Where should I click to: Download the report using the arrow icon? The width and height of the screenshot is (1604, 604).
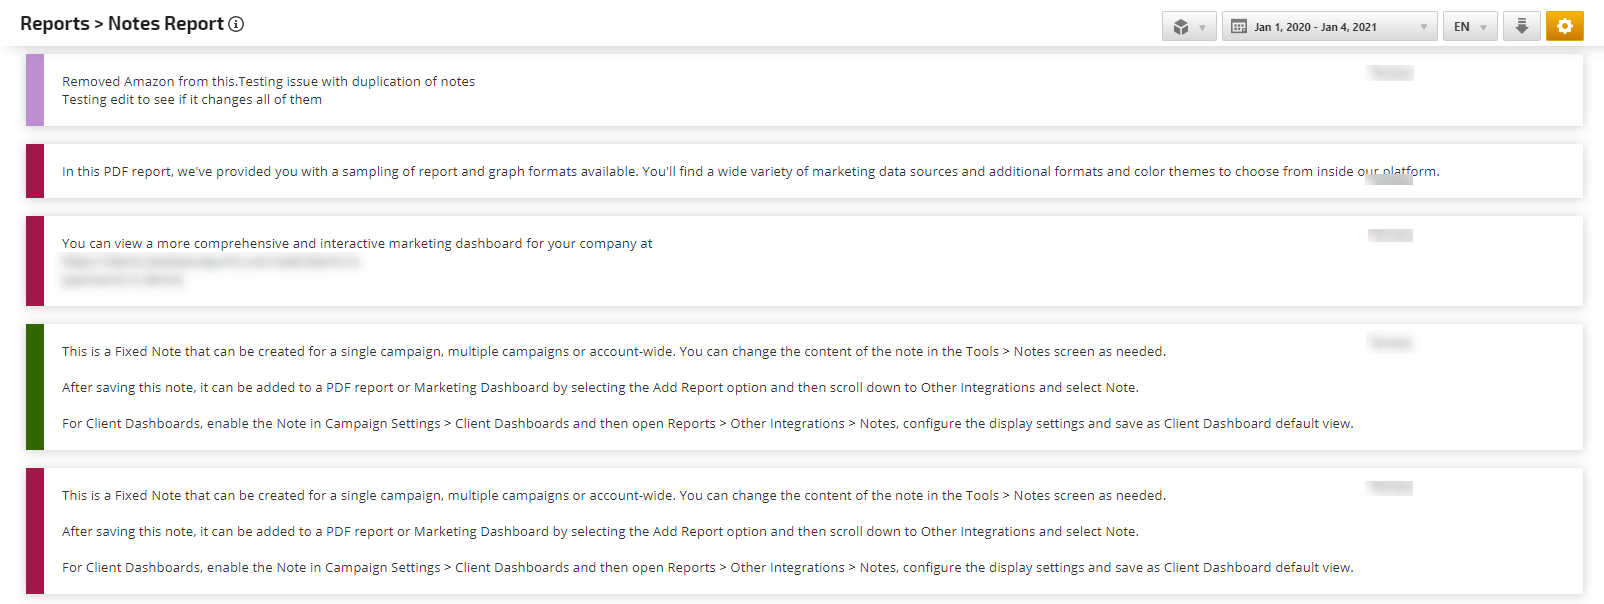(x=1521, y=26)
